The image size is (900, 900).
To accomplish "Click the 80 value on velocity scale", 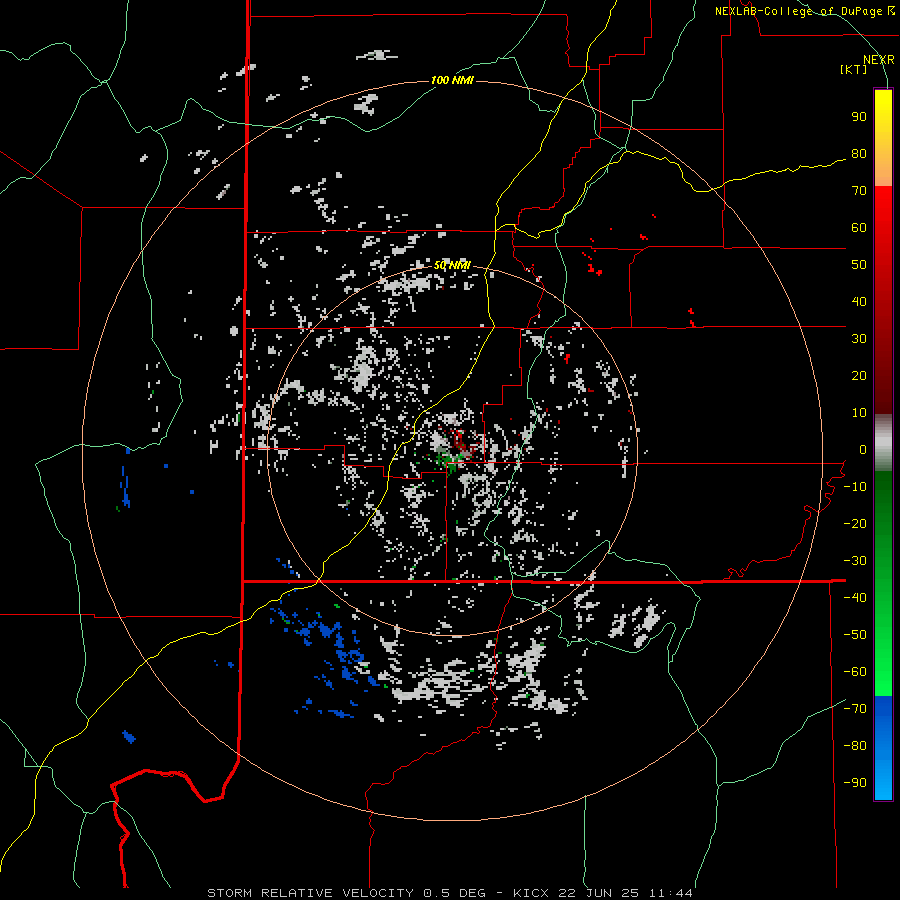I will click(859, 154).
